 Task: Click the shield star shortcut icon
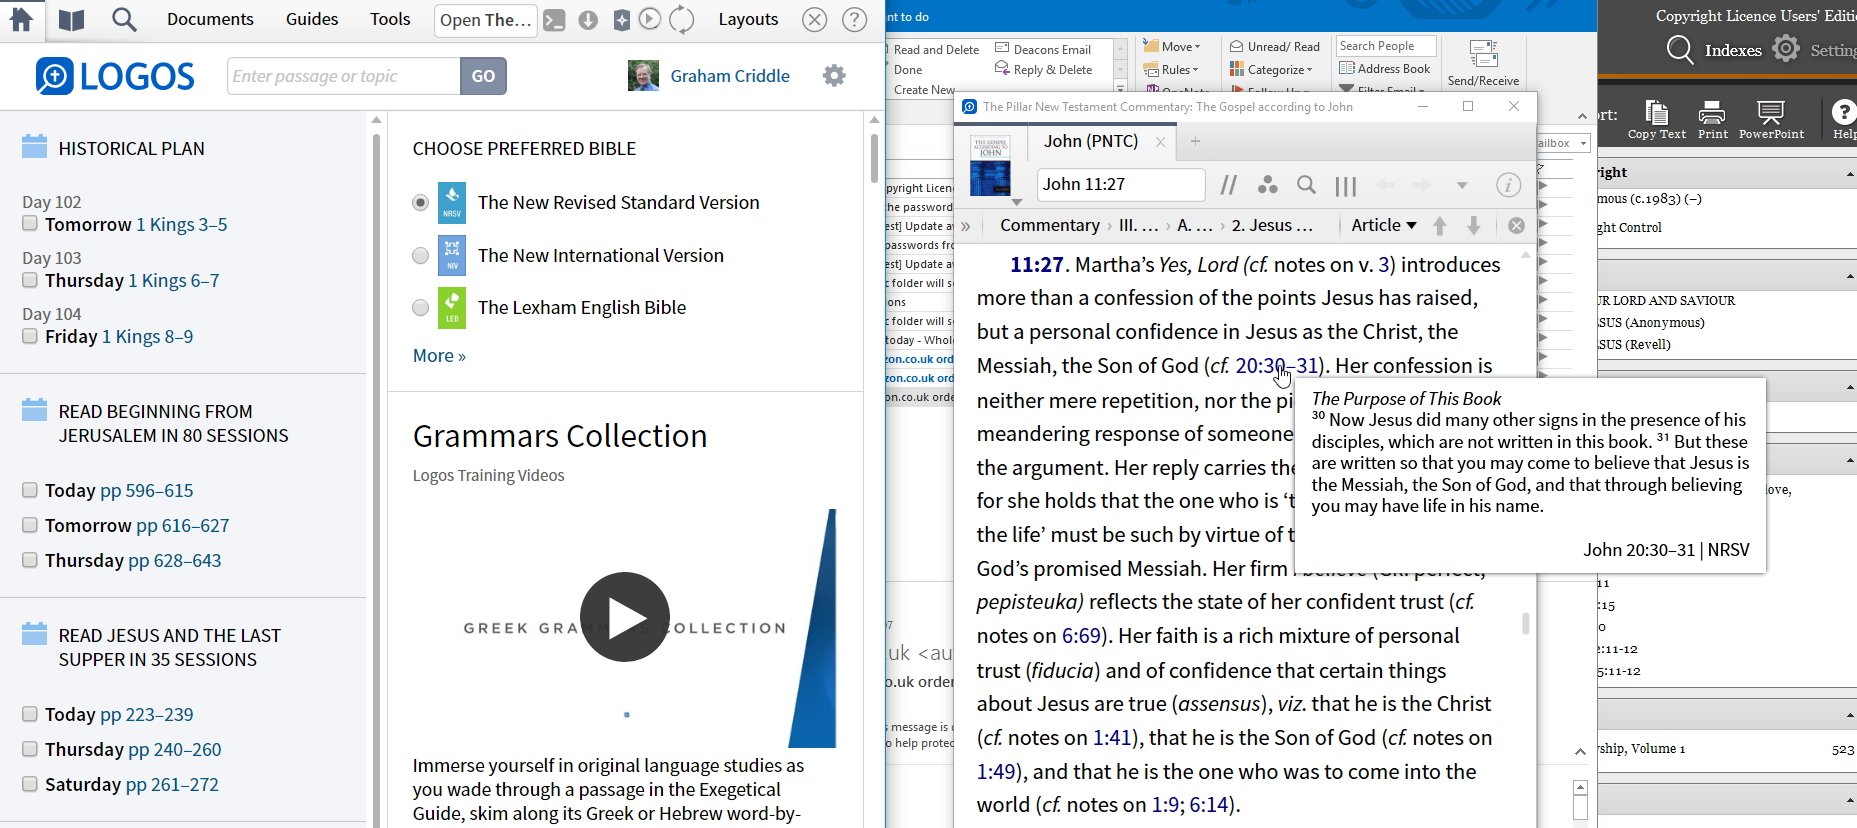click(621, 20)
